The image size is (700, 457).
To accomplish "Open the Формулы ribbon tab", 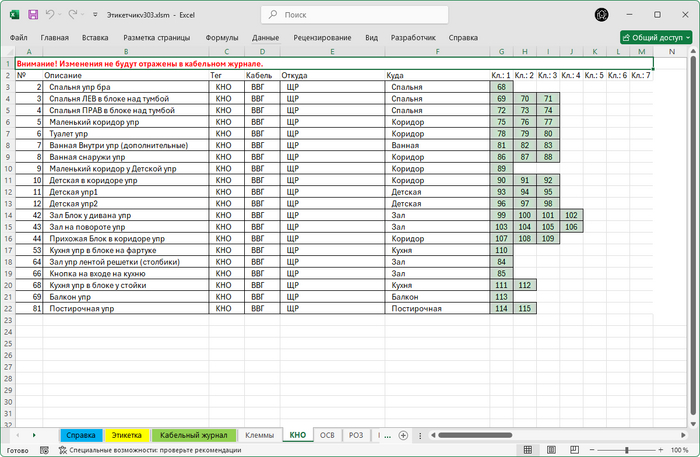I will point(221,37).
